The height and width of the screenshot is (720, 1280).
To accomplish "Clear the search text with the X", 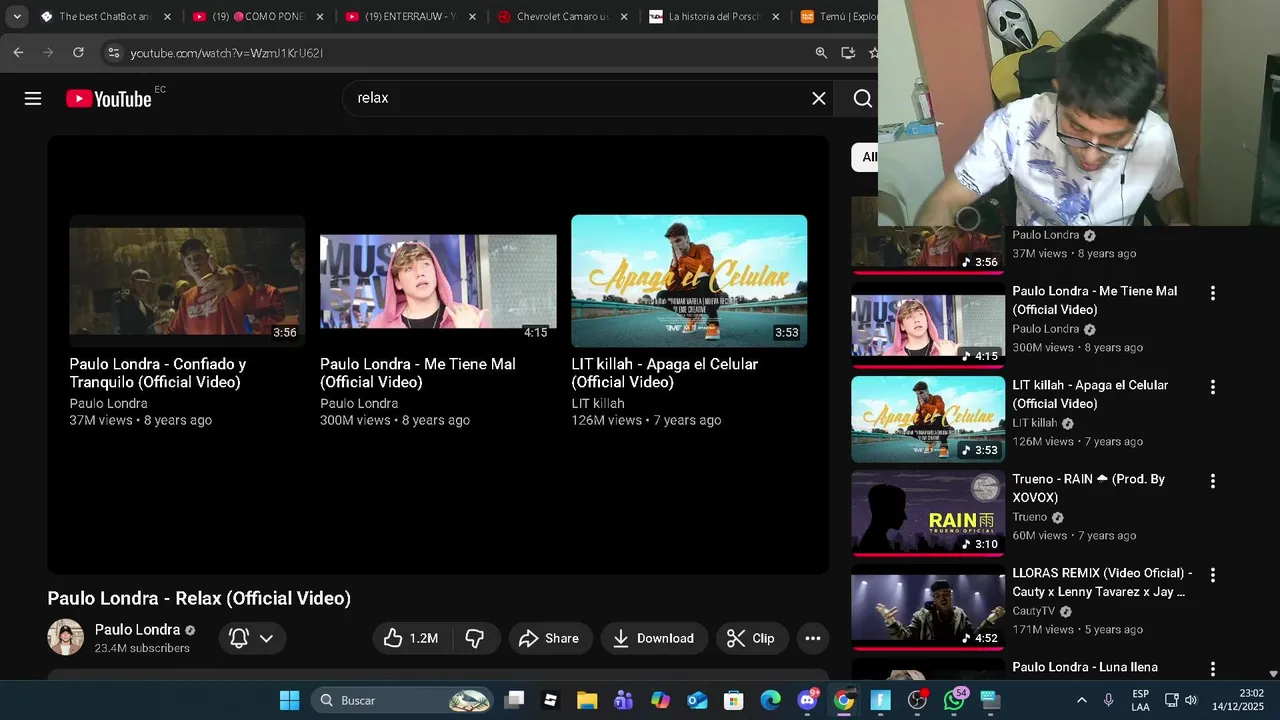I will coord(819,98).
